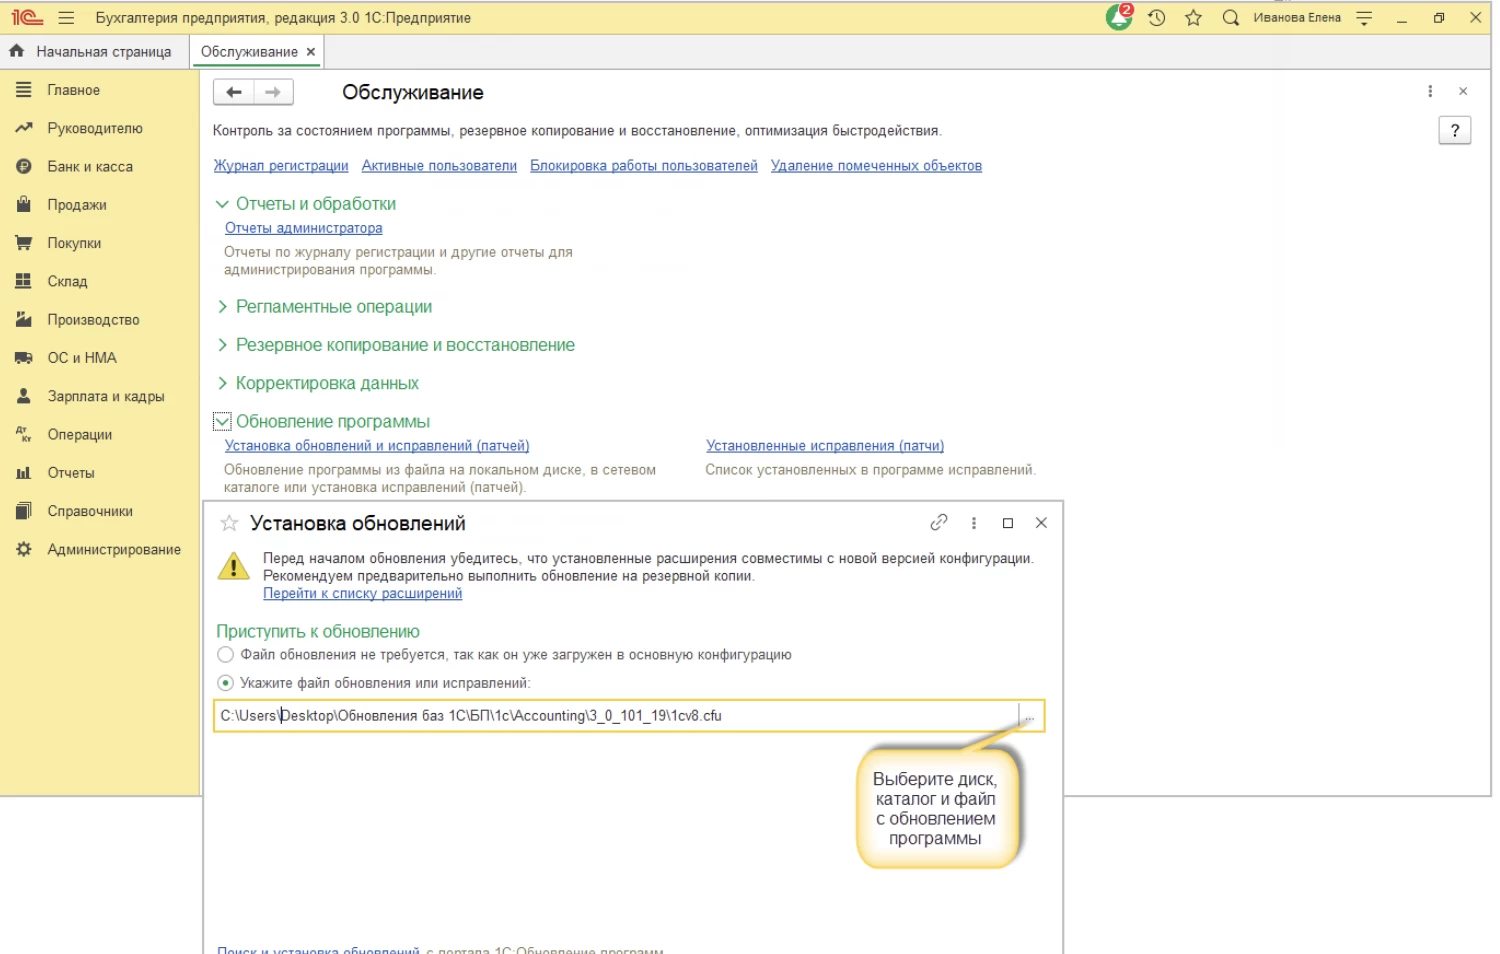This screenshot has height=954, width=1500.
Task: Open the help question mark button
Action: coord(1454,130)
